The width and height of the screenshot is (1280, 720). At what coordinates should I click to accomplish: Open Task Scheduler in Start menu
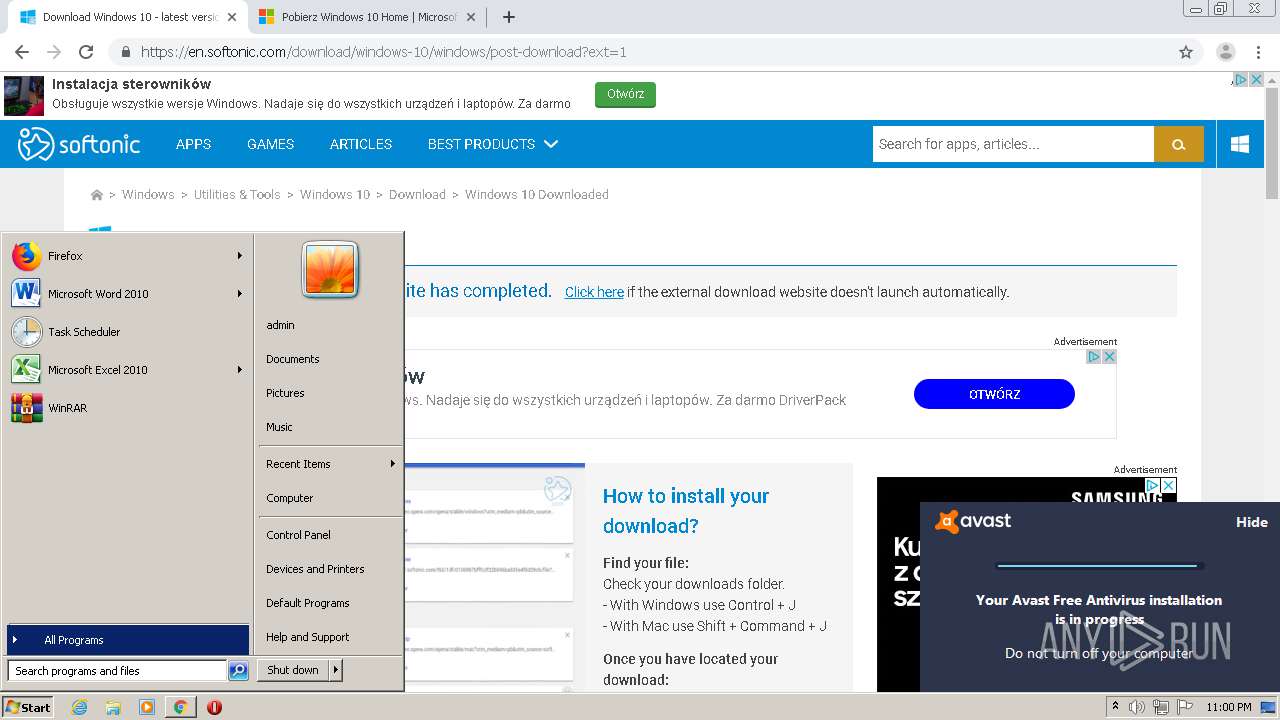[125, 332]
